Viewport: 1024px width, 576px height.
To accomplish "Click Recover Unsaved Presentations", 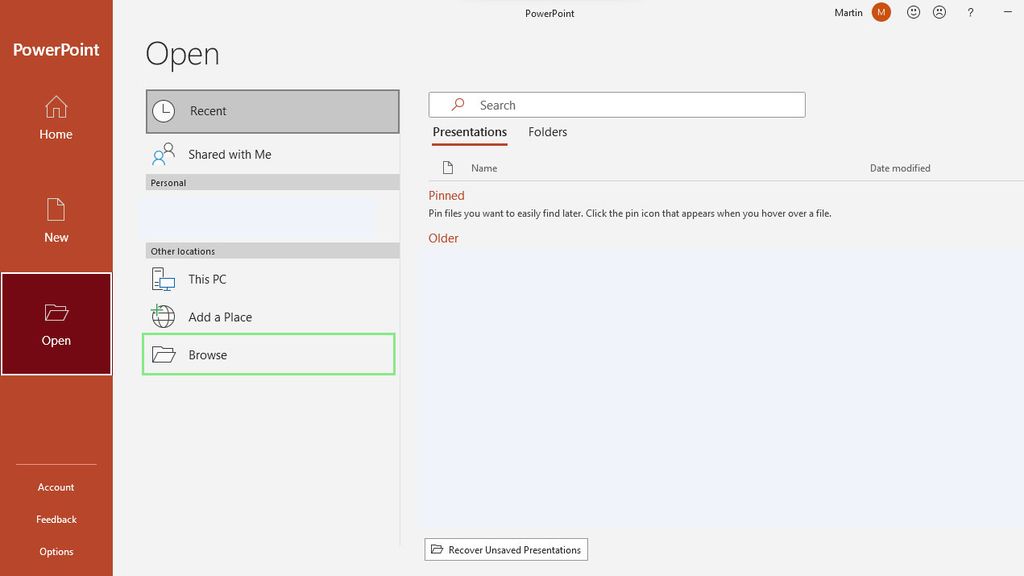I will tap(505, 549).
